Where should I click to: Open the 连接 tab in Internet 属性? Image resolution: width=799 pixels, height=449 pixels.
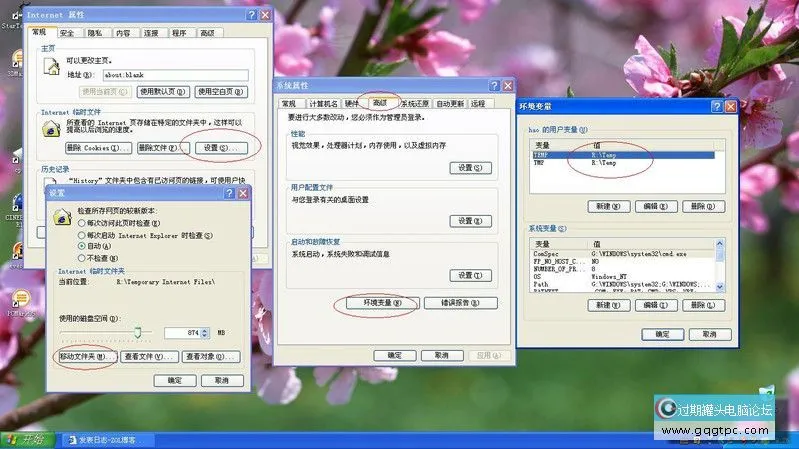(x=151, y=33)
